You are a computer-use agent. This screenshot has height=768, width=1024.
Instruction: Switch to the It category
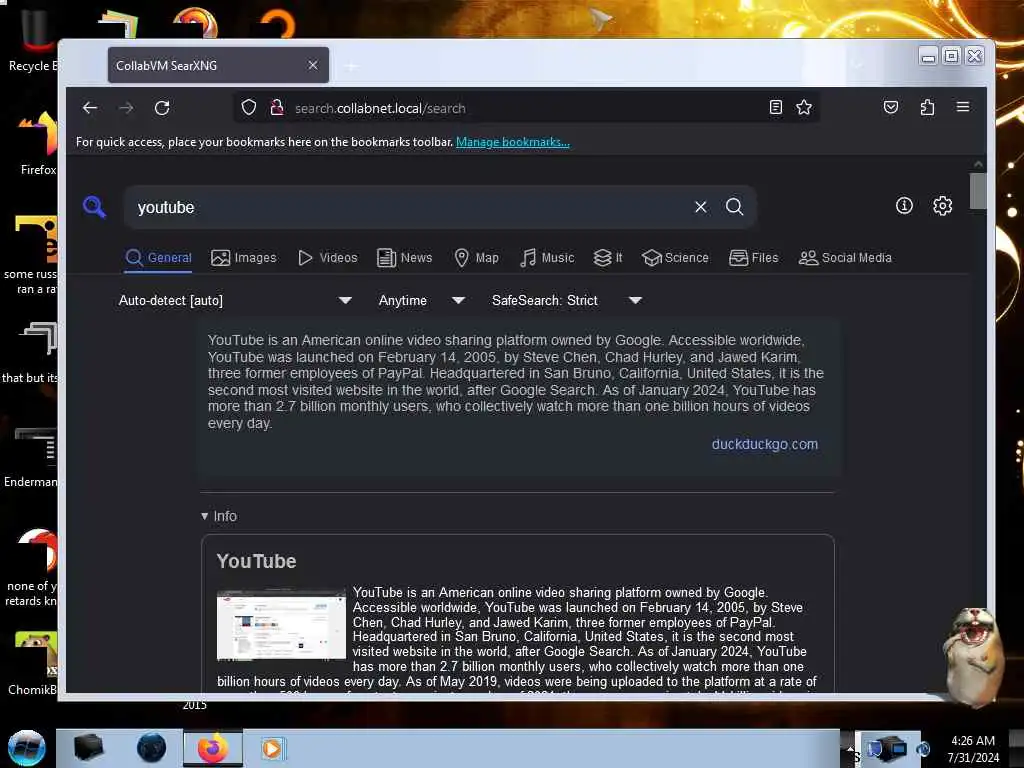point(608,258)
